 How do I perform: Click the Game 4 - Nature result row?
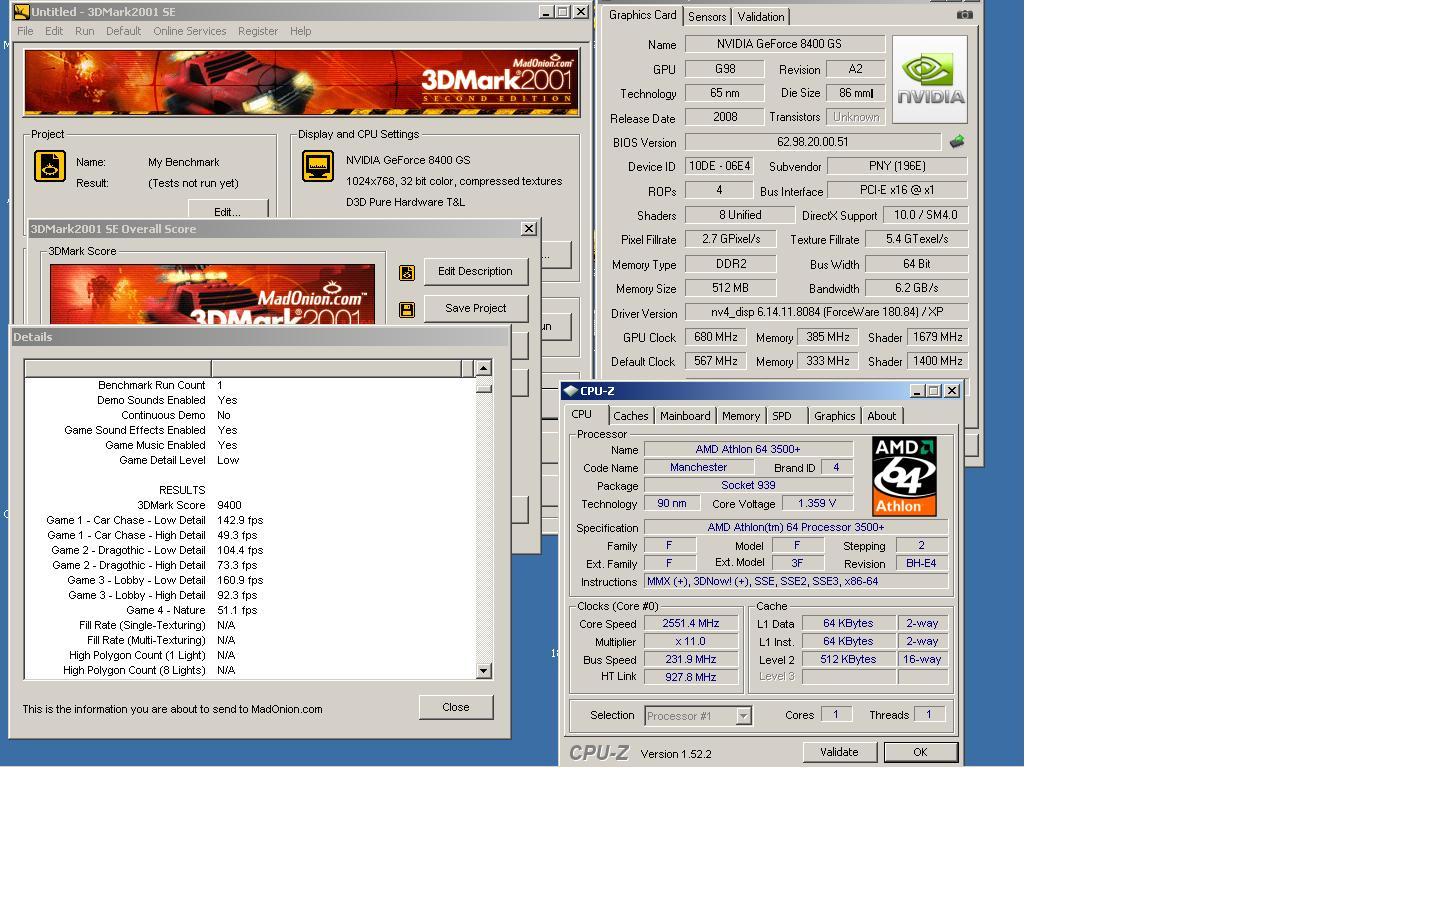coord(249,610)
